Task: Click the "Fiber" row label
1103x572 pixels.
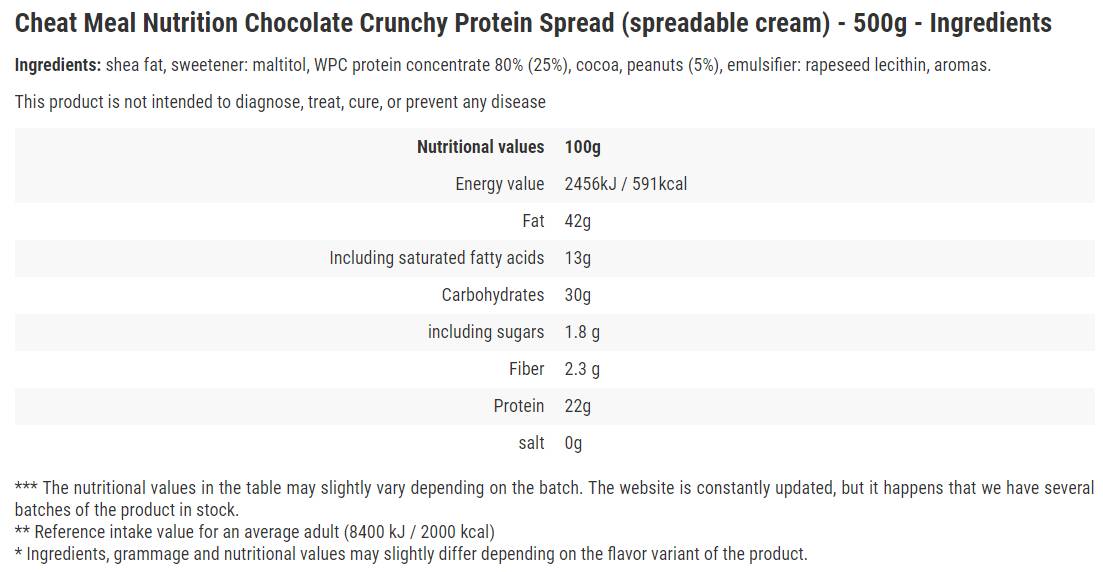Action: coord(526,369)
